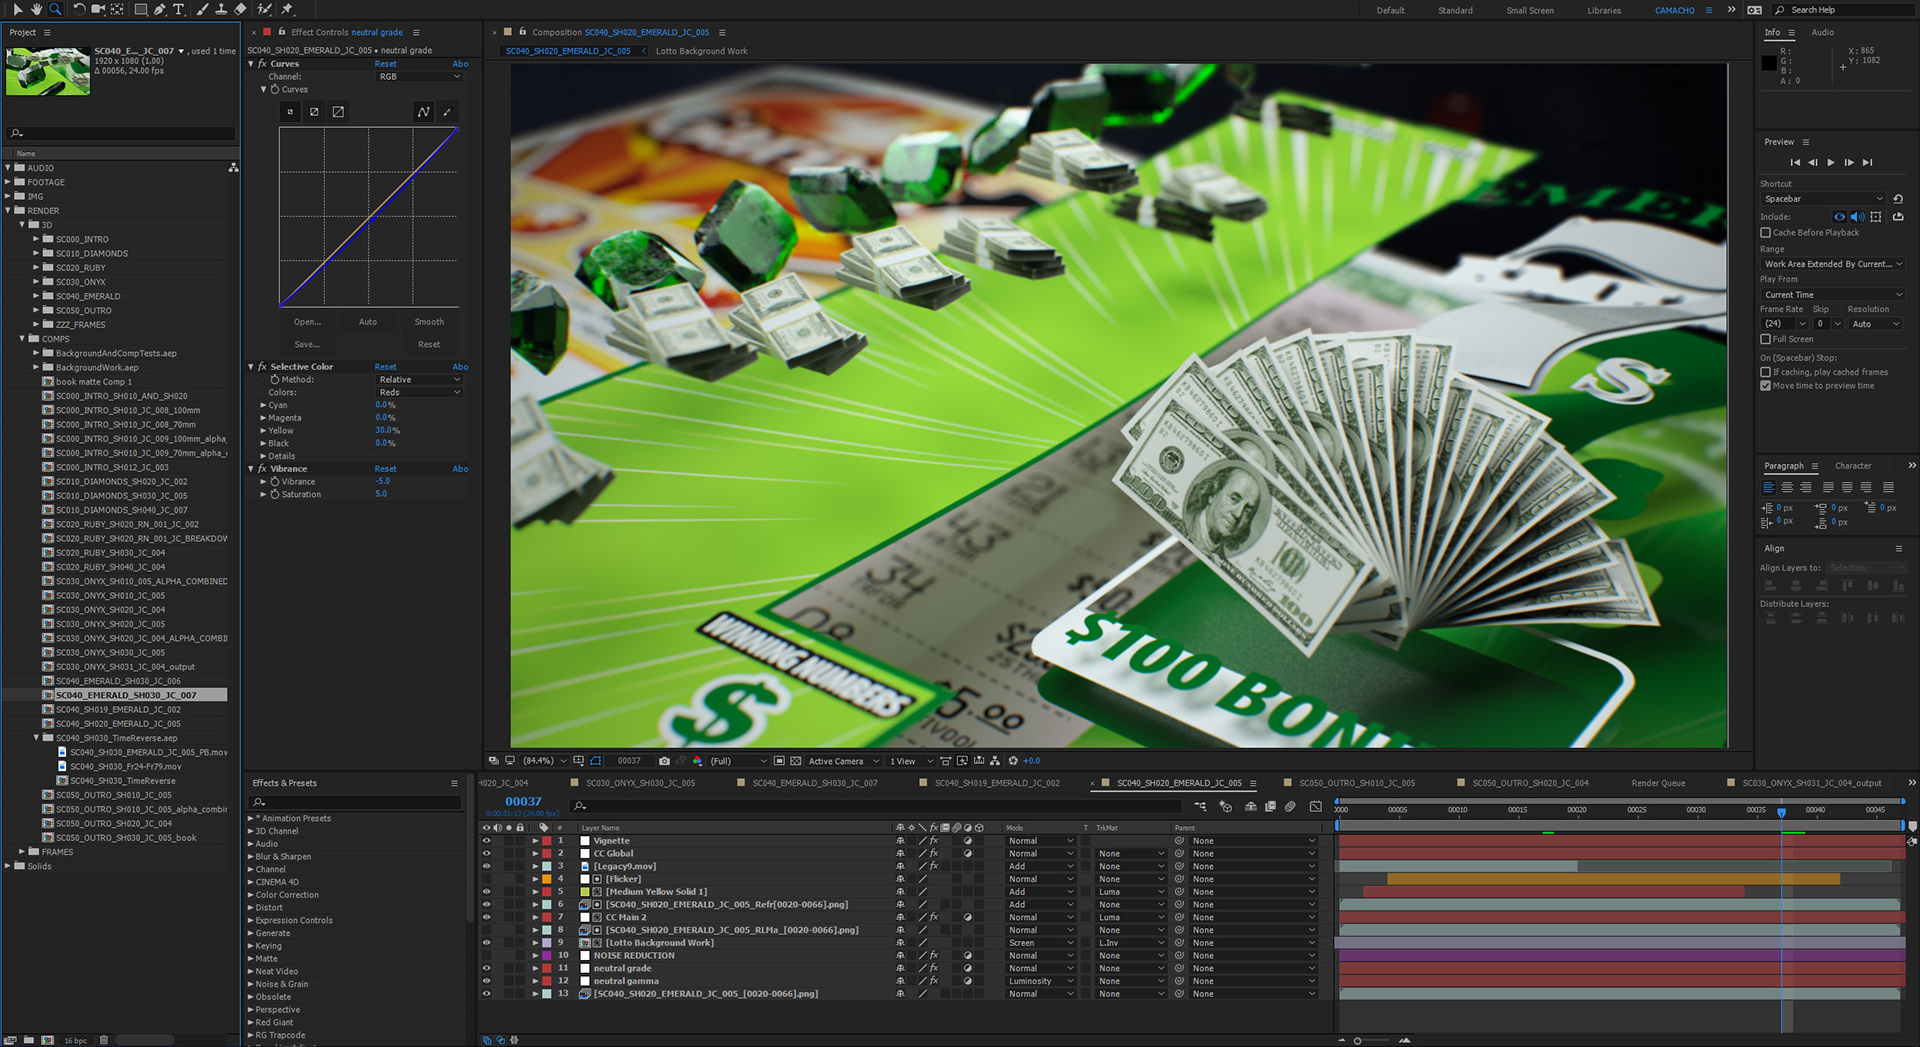
Task: Select the Selection arrow tool
Action: pos(17,9)
